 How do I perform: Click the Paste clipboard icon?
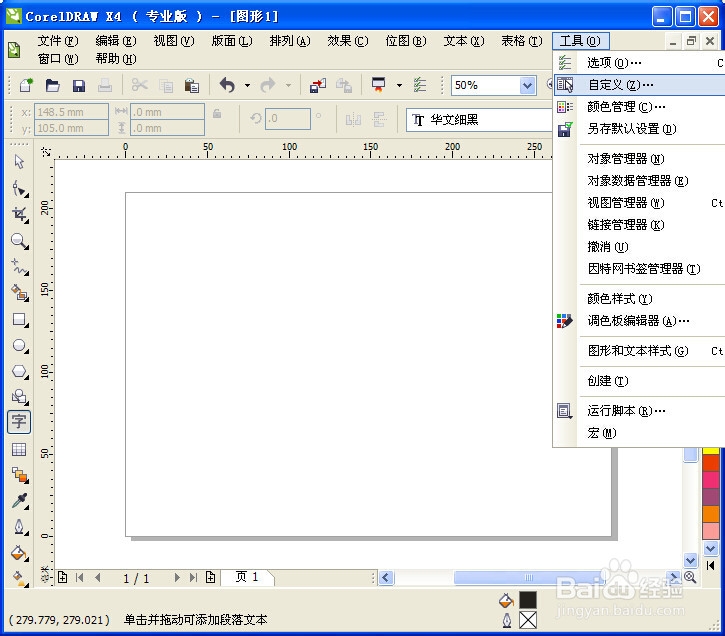pyautogui.click(x=191, y=86)
